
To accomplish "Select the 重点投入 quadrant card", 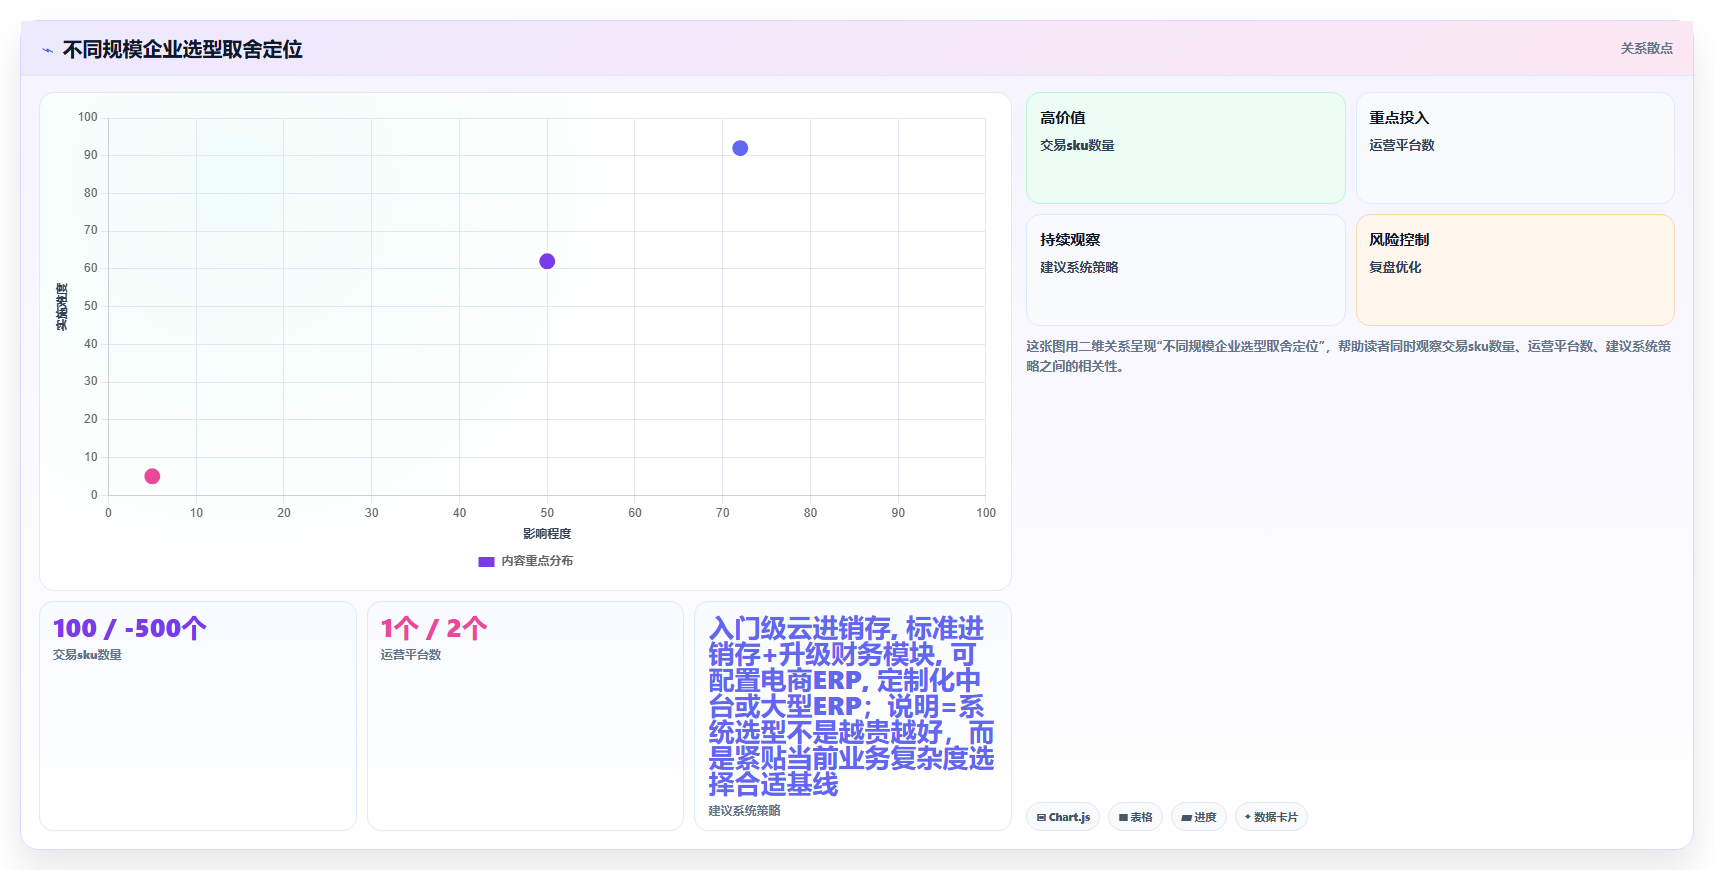I will (1515, 148).
